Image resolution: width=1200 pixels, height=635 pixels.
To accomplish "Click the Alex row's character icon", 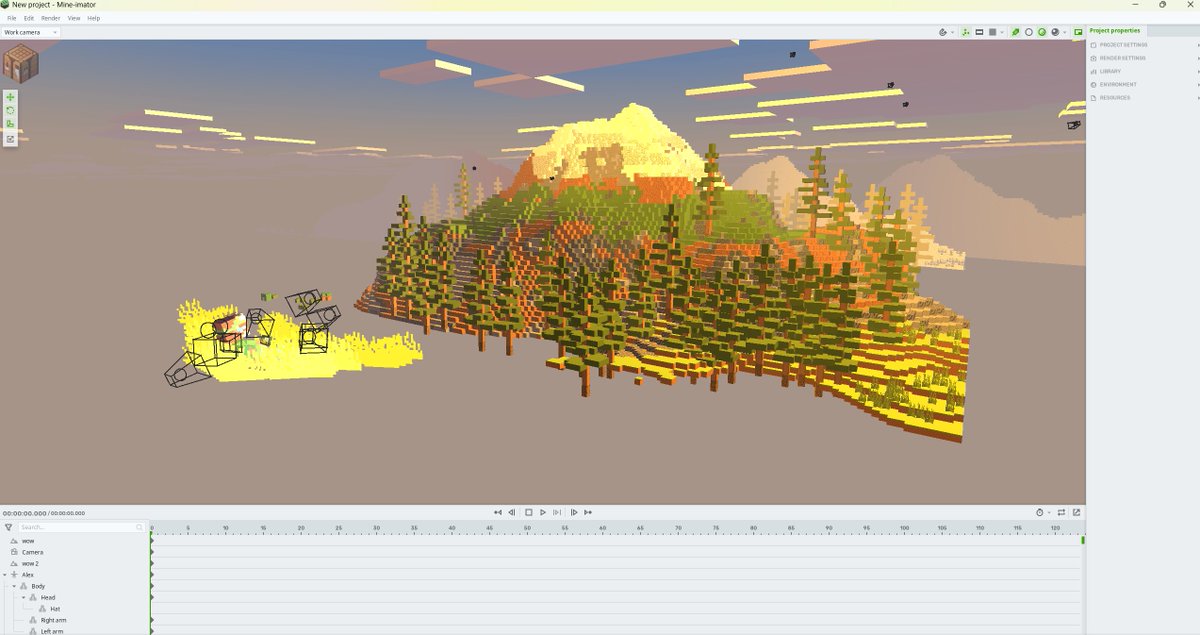I will 14,575.
